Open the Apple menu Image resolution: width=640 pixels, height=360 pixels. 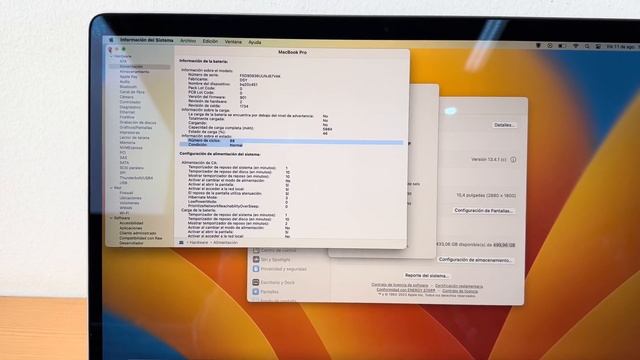click(111, 40)
